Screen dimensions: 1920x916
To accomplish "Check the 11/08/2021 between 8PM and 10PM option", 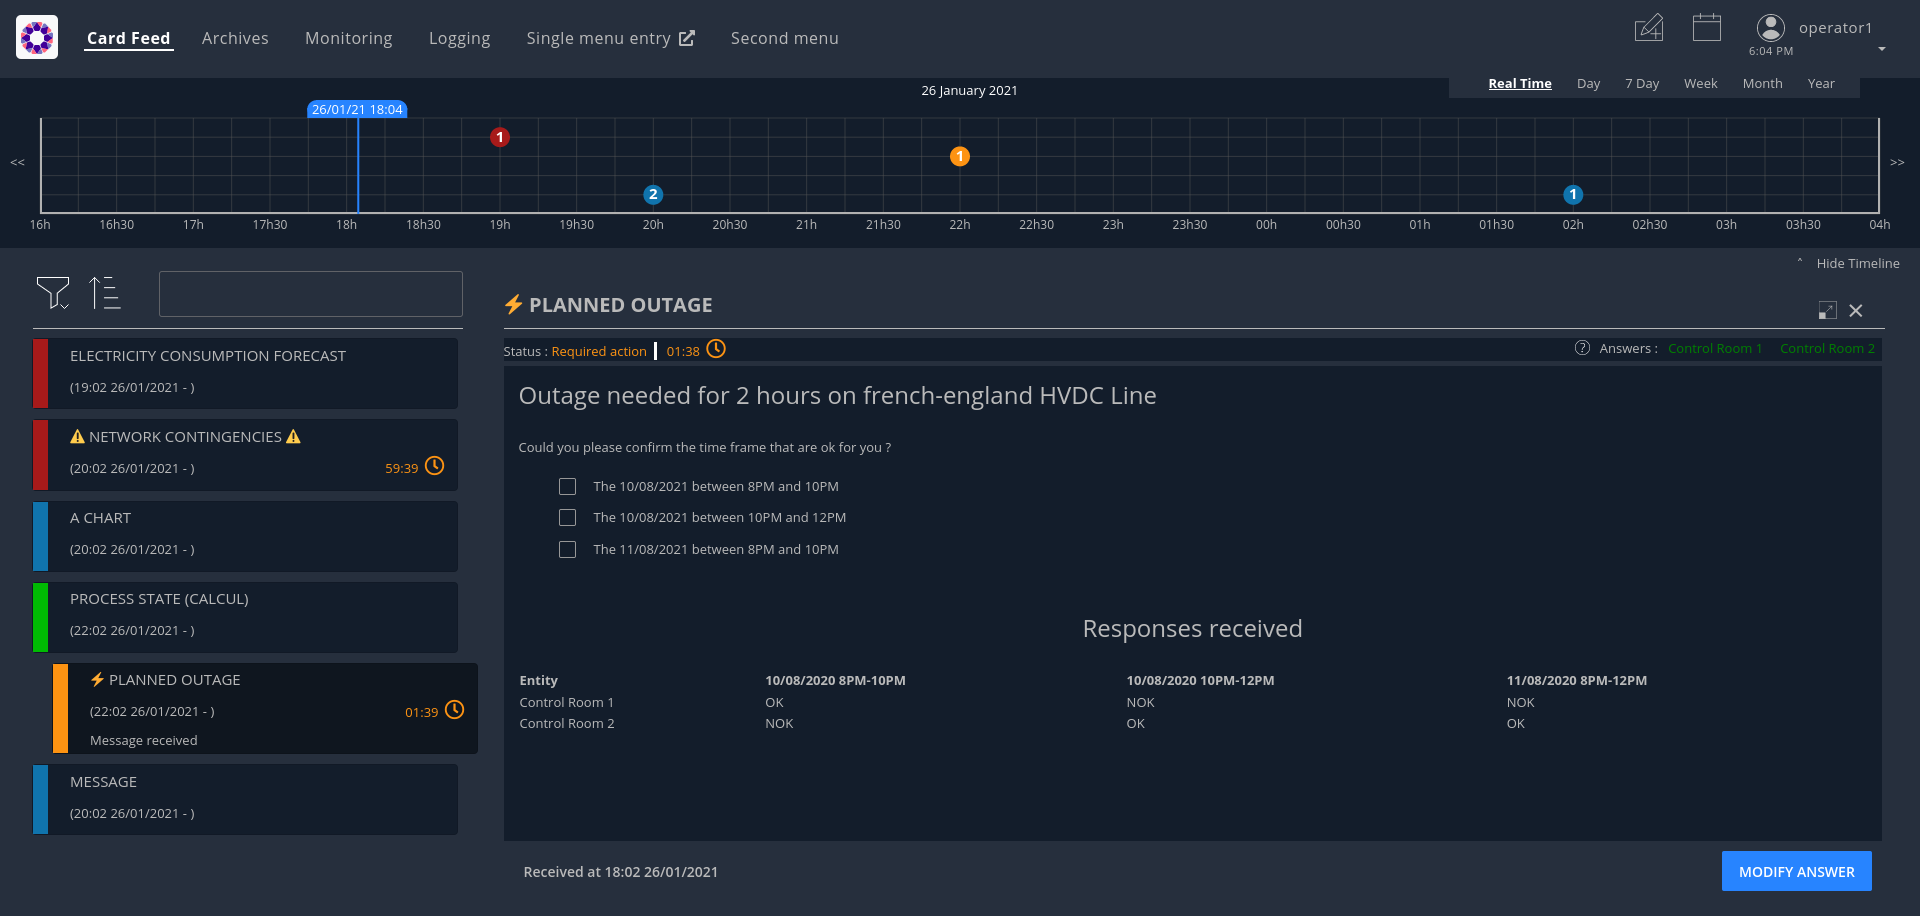I will [x=567, y=549].
